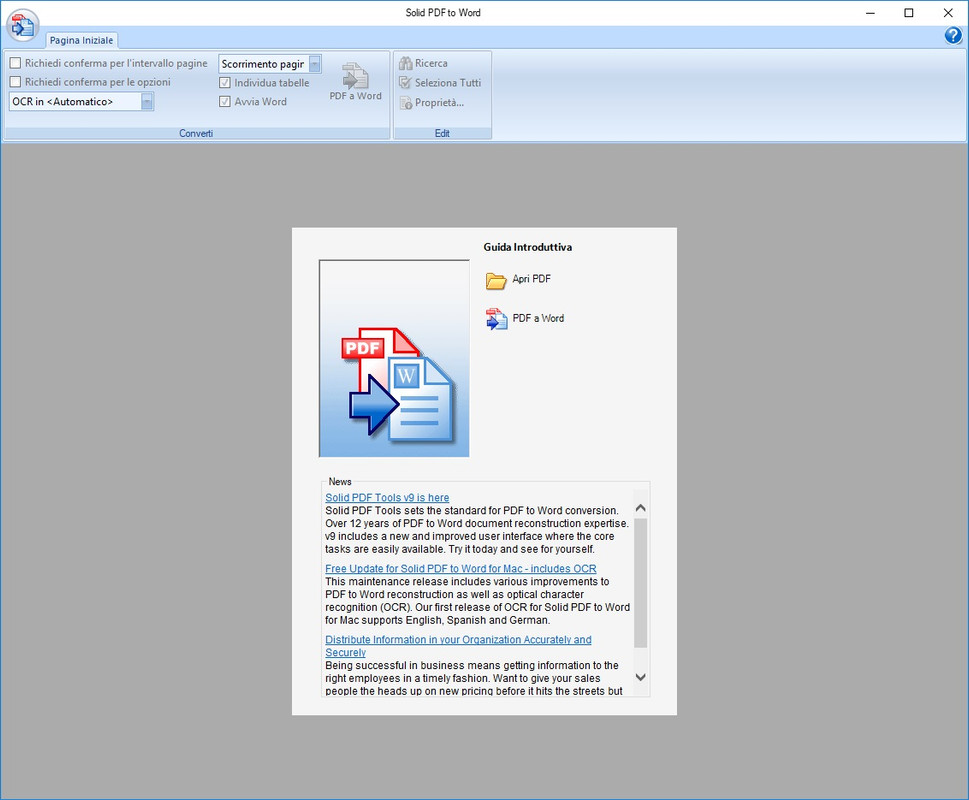Open Distribute Information in your Organization link
Image resolution: width=969 pixels, height=800 pixels.
(458, 646)
